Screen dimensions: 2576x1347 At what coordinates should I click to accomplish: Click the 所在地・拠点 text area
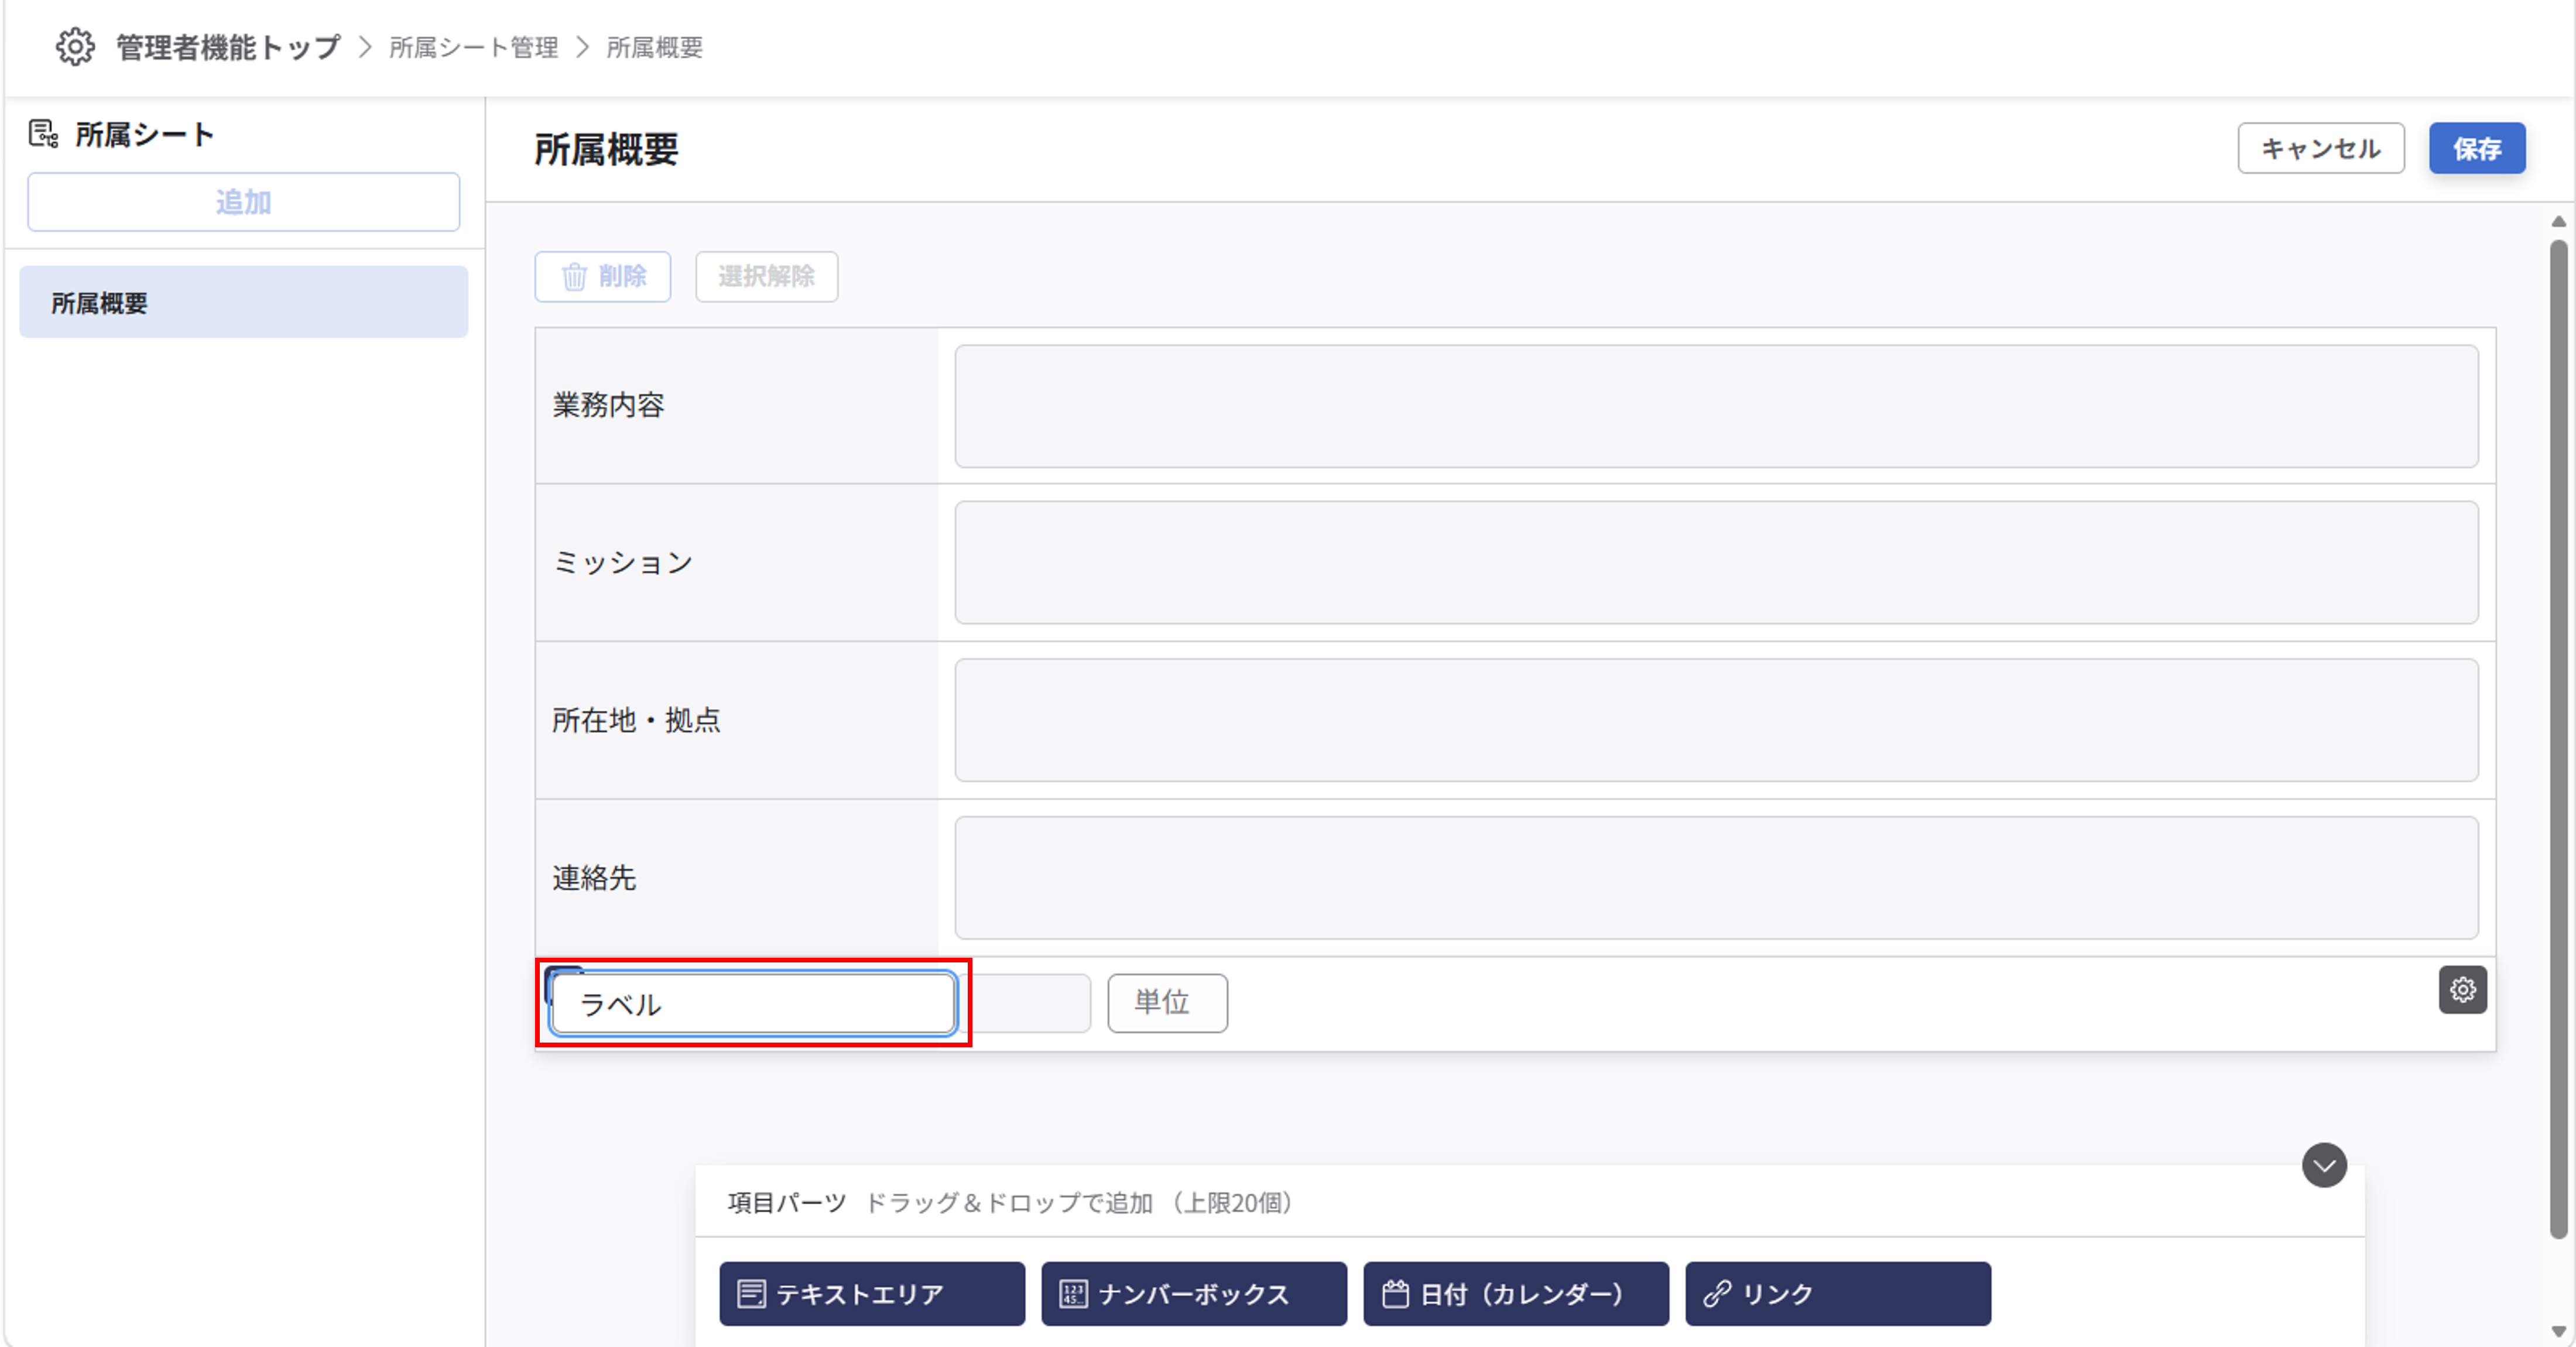[1716, 720]
